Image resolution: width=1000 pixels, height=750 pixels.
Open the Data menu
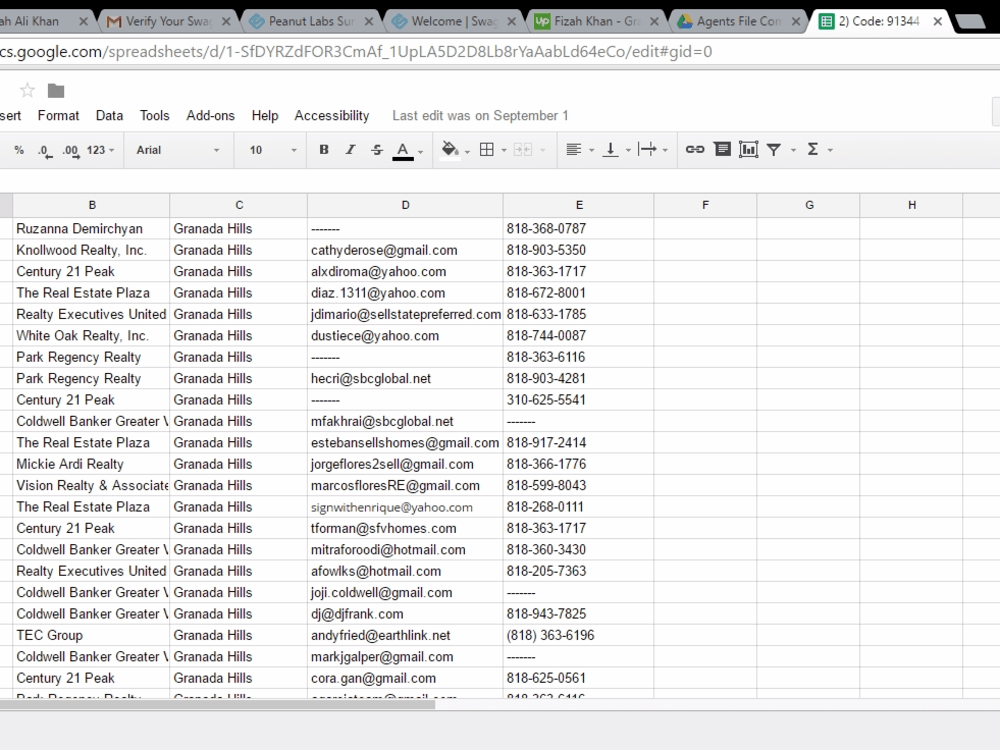pos(109,115)
